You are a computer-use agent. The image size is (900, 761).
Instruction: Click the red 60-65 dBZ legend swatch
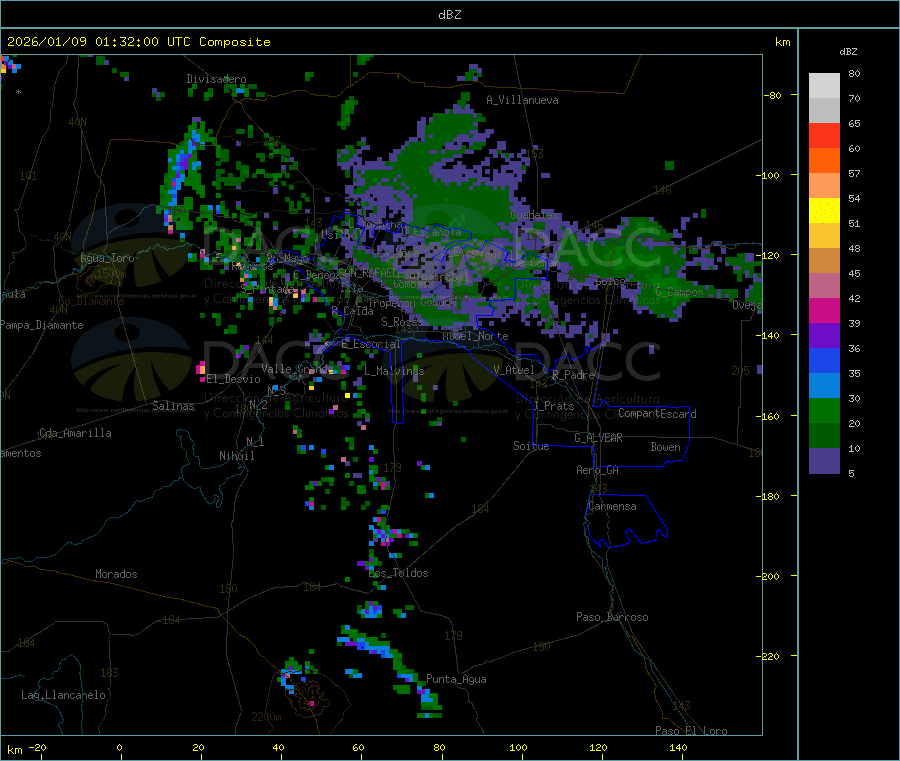[824, 135]
